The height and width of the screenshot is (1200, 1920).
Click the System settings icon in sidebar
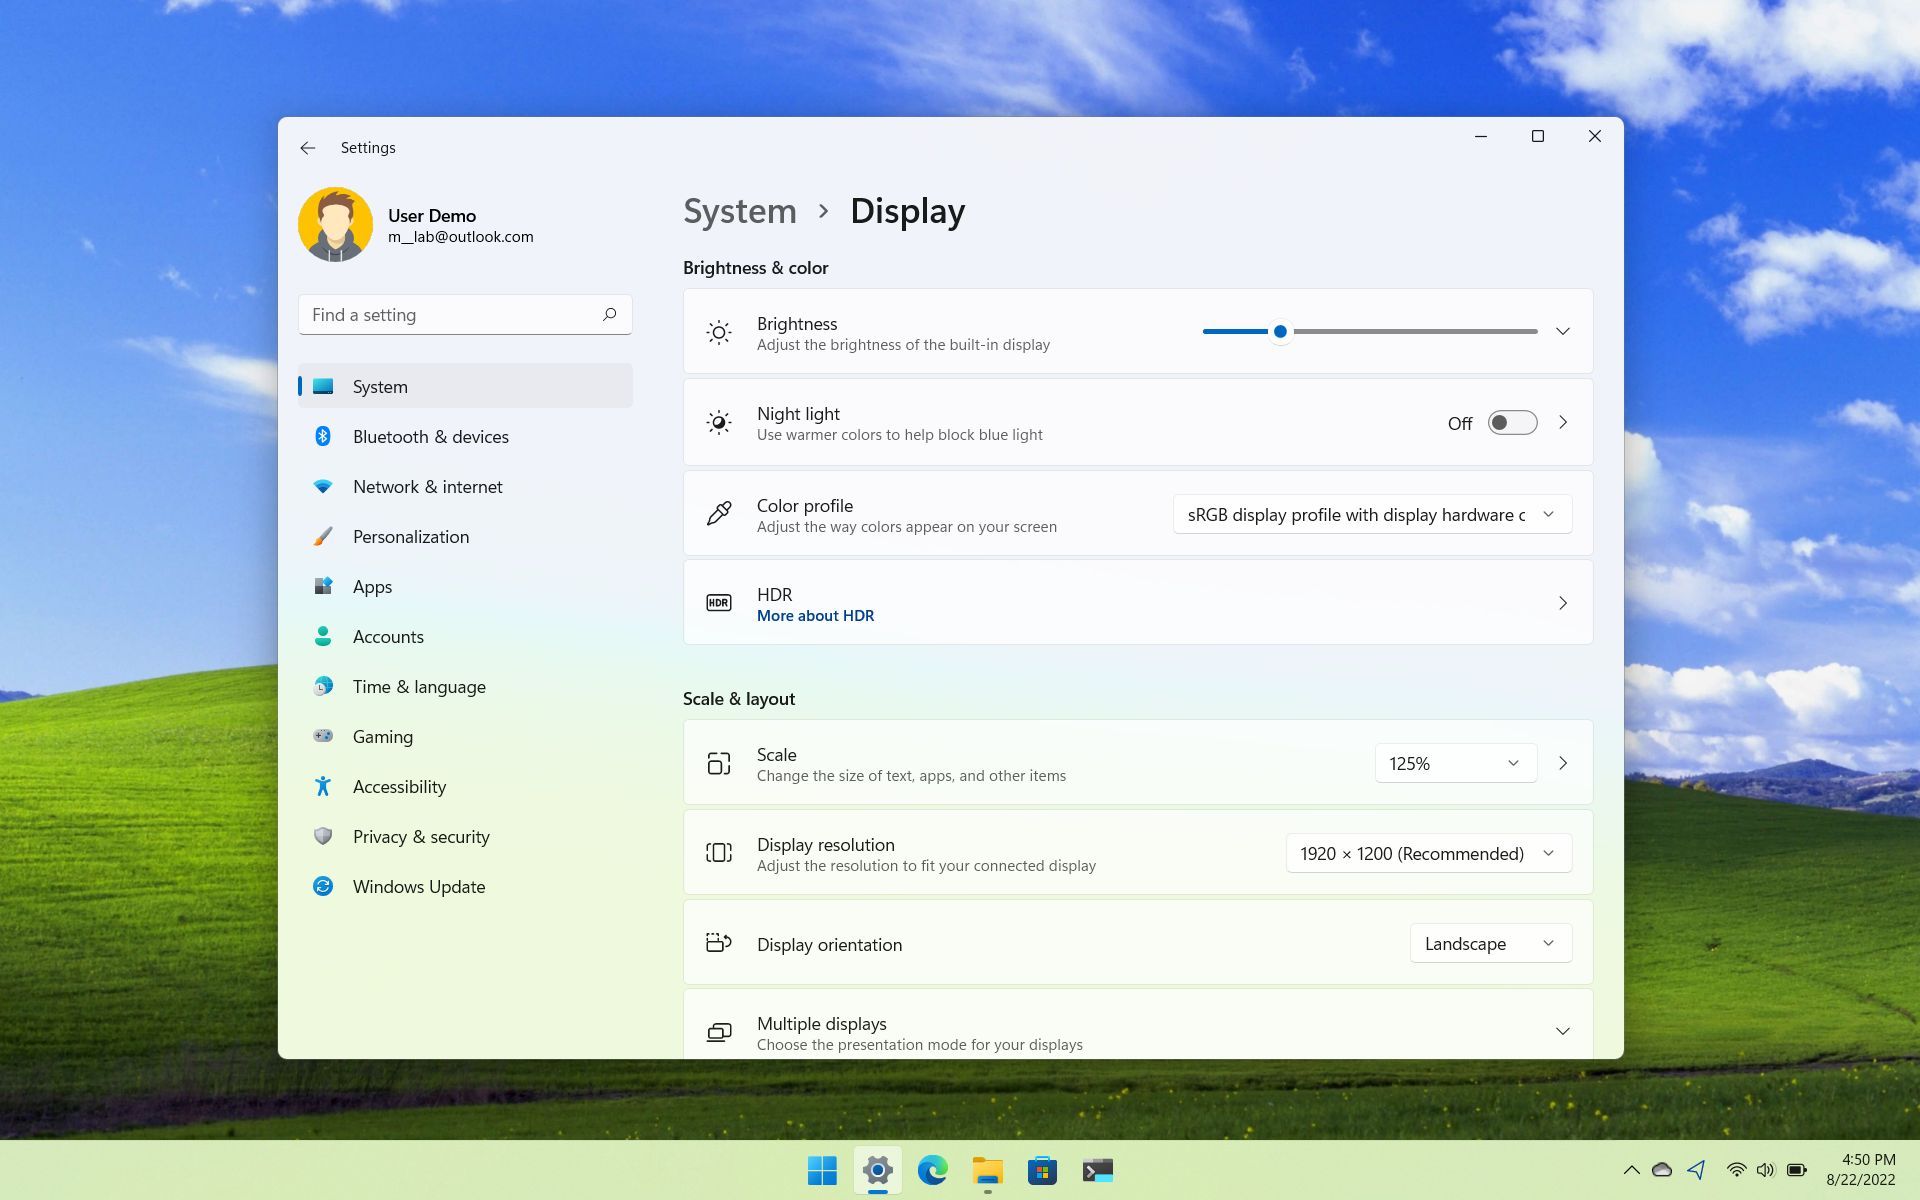[322, 386]
